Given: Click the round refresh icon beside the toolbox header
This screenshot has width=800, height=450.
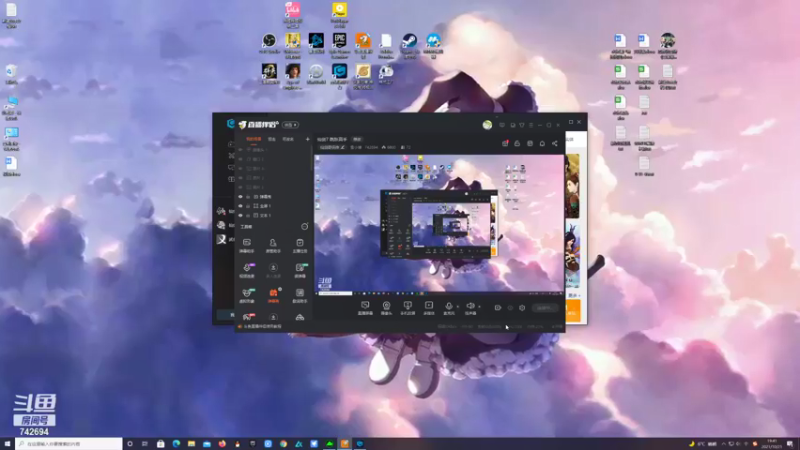Looking at the screenshot, I should 305,227.
